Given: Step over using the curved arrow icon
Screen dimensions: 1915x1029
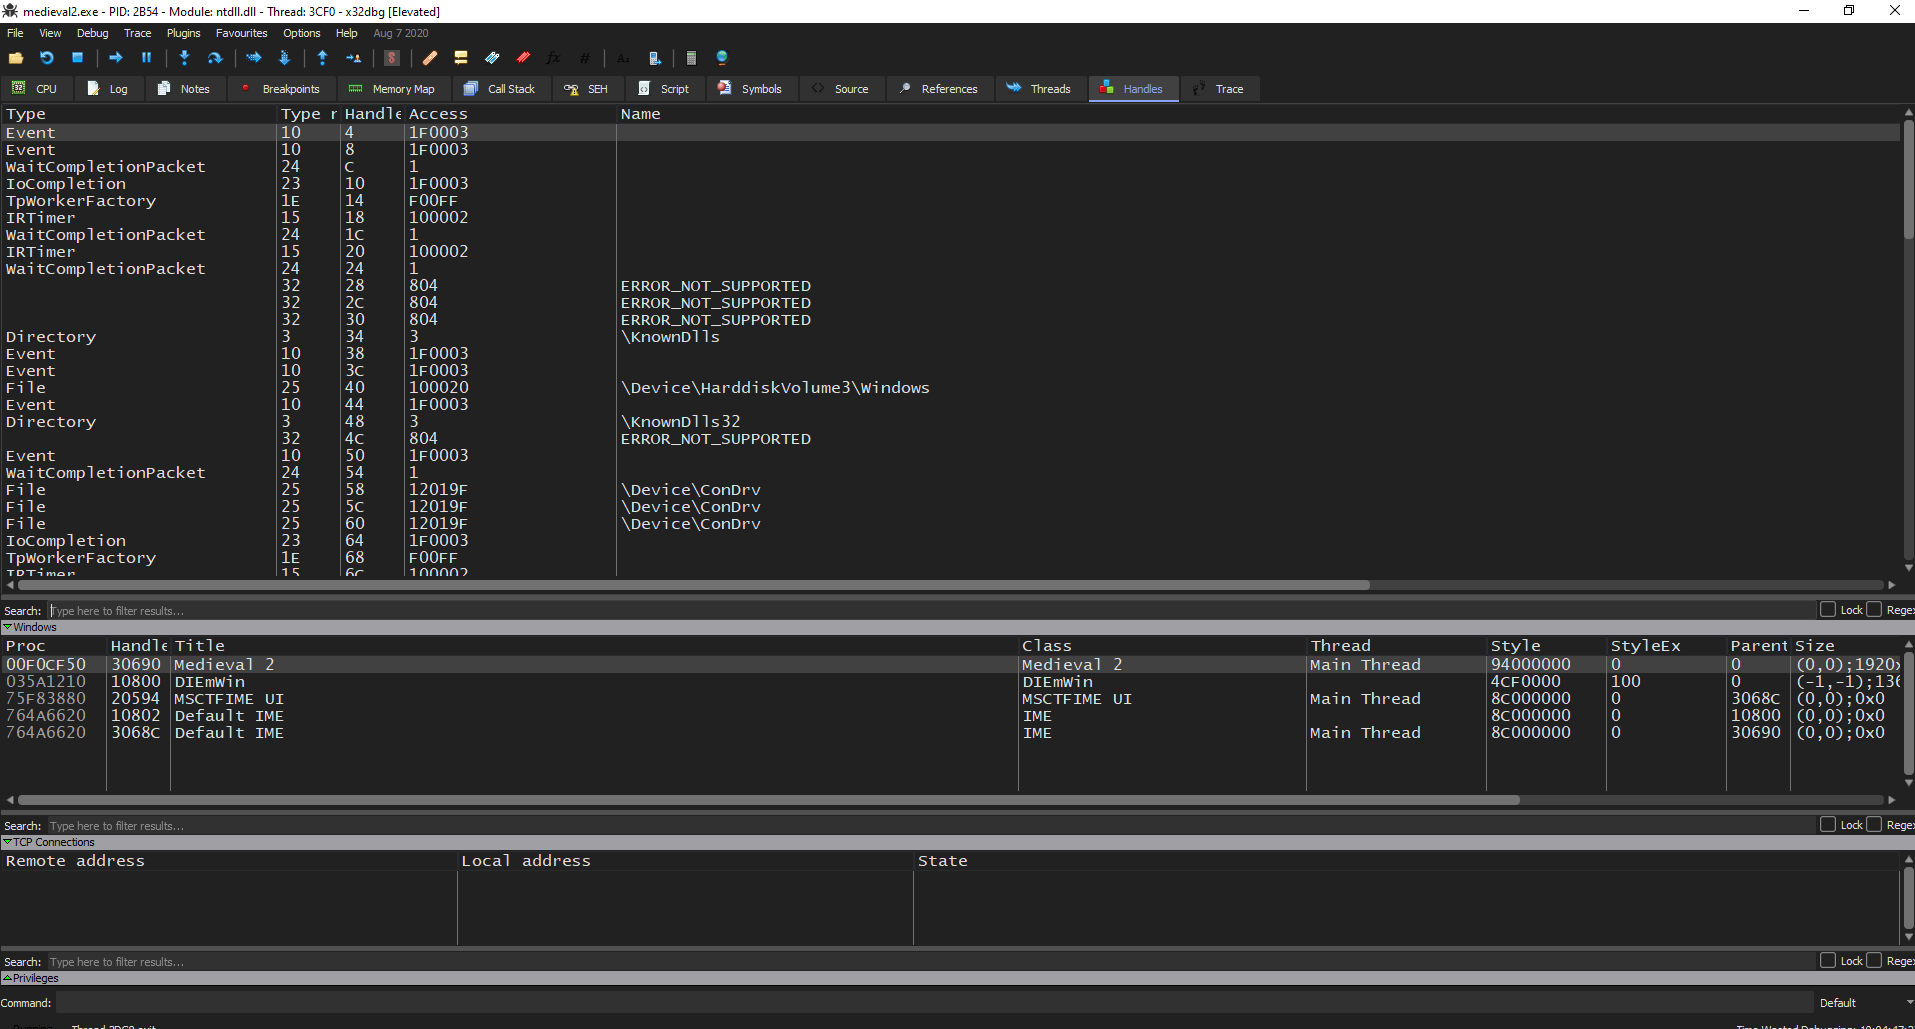Looking at the screenshot, I should tap(215, 58).
